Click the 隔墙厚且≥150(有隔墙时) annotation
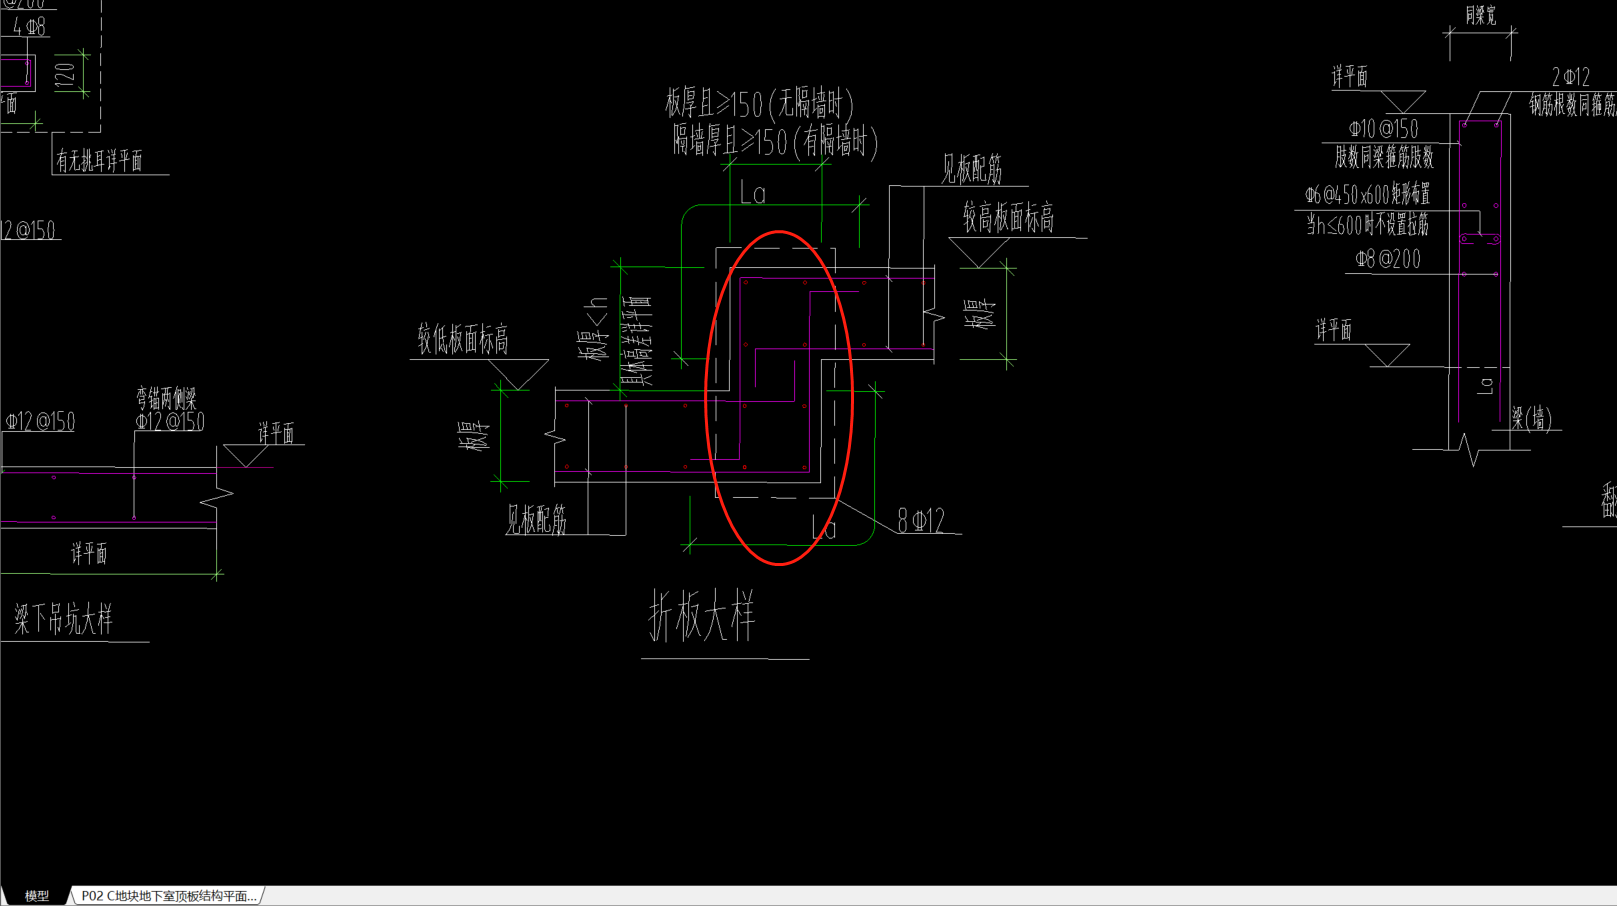 [775, 142]
